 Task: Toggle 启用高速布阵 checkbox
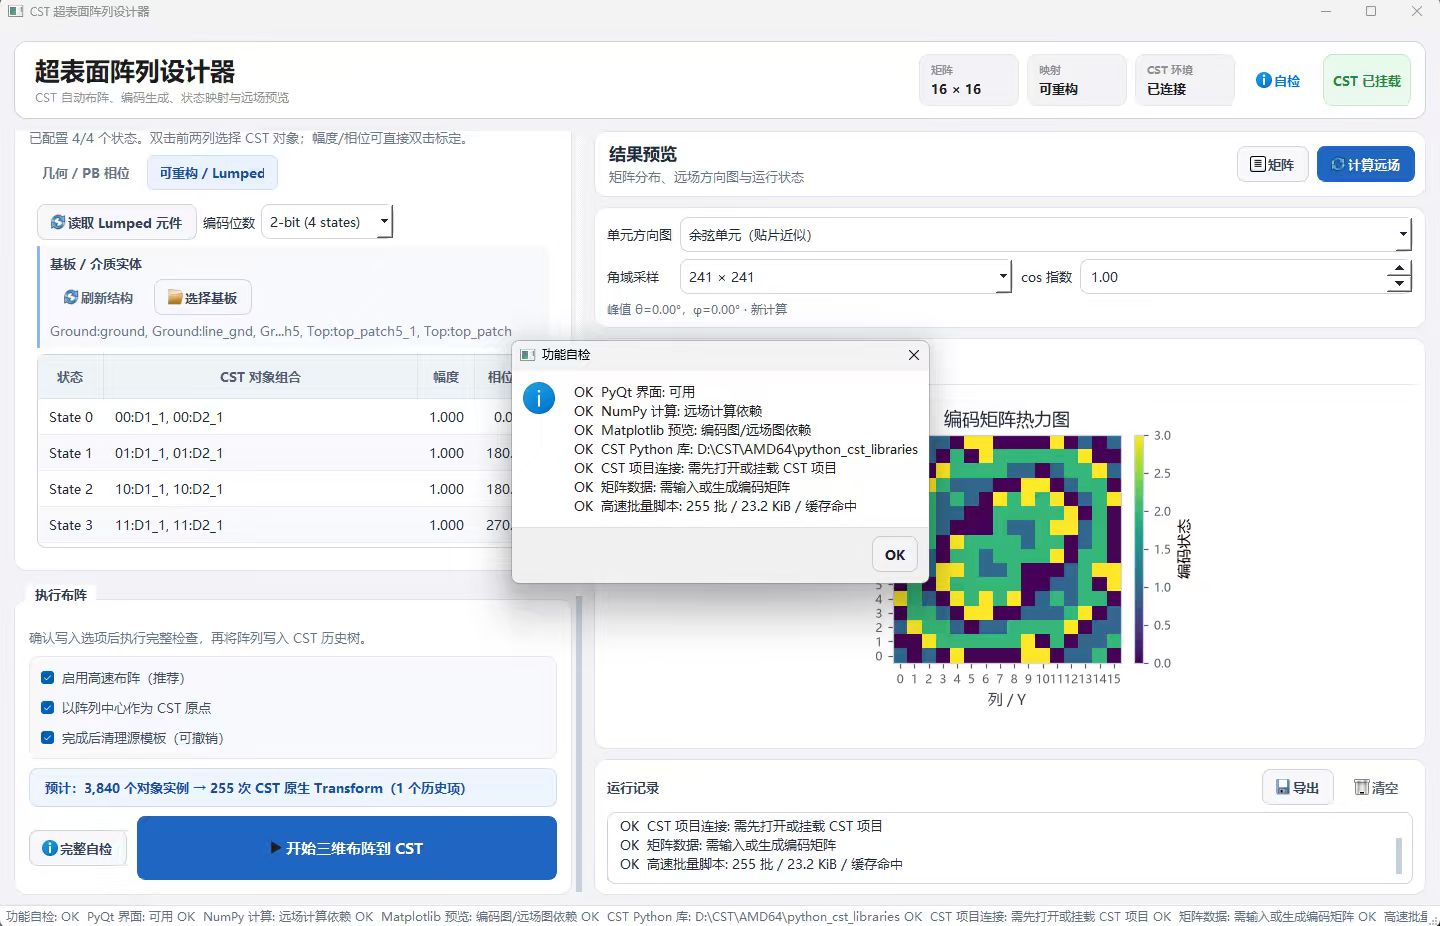coord(47,678)
